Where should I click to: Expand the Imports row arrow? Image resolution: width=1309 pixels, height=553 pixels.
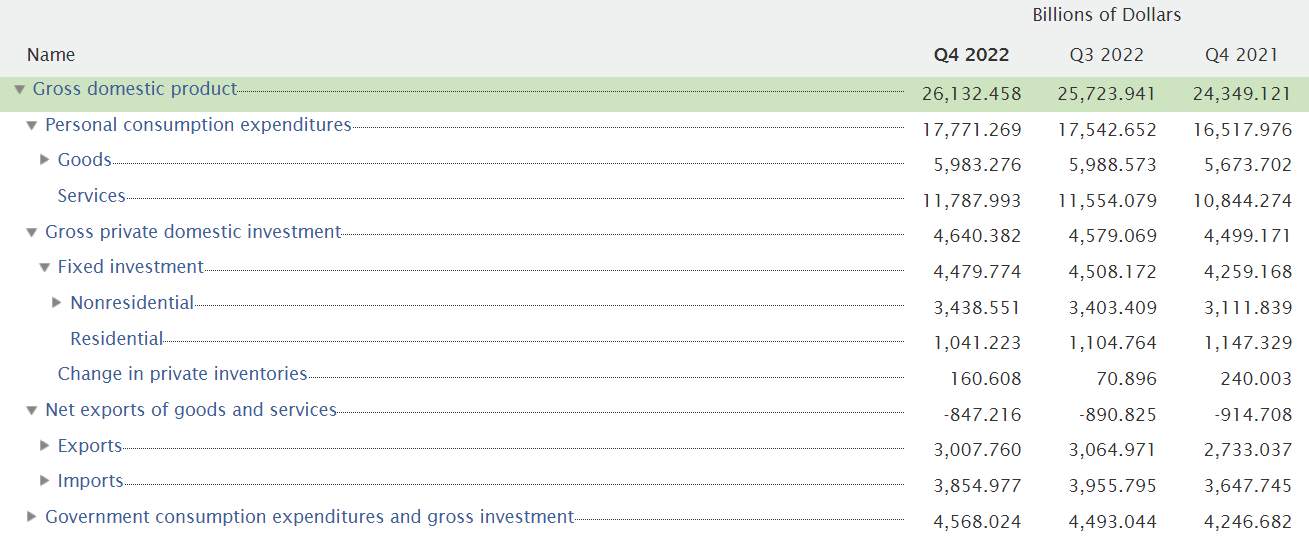pos(45,481)
